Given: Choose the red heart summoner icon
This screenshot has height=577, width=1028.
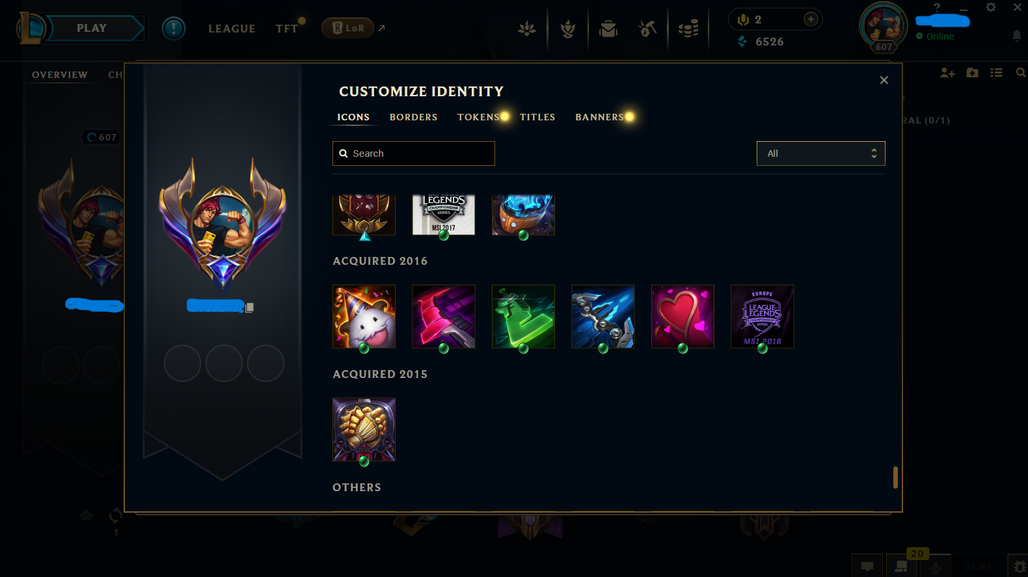Looking at the screenshot, I should (682, 317).
